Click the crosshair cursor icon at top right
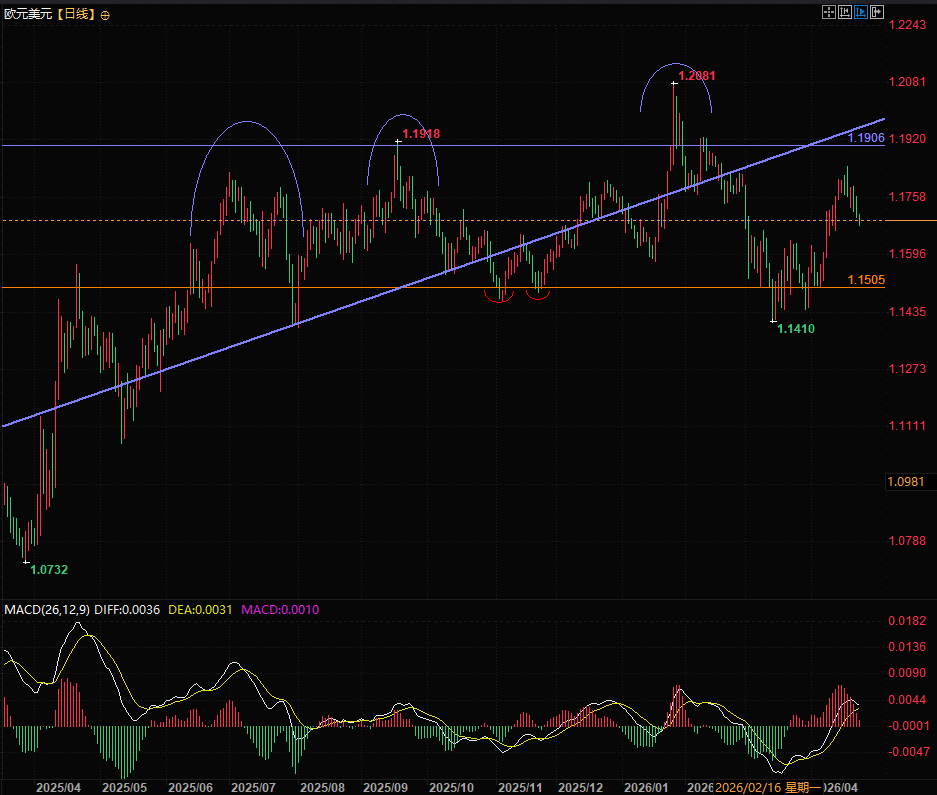 829,12
